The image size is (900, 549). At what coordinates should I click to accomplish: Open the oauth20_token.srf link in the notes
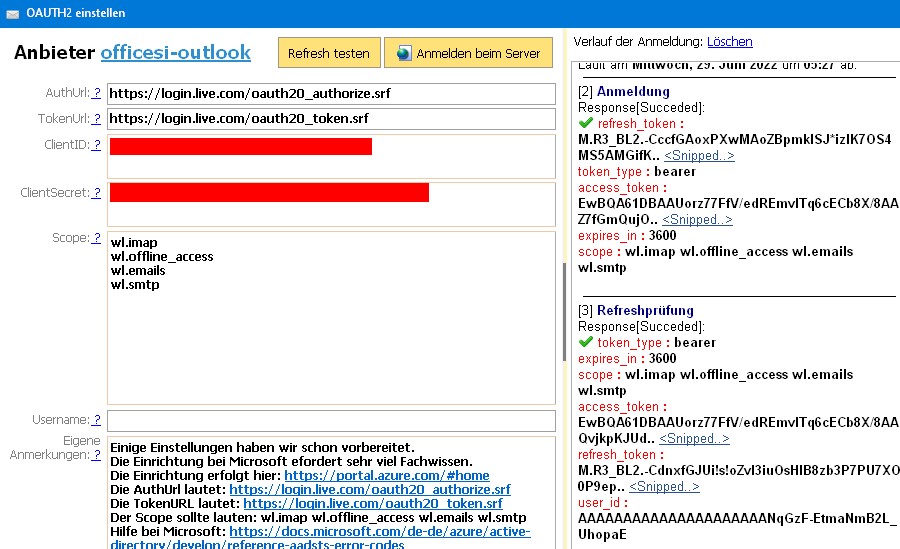373,504
